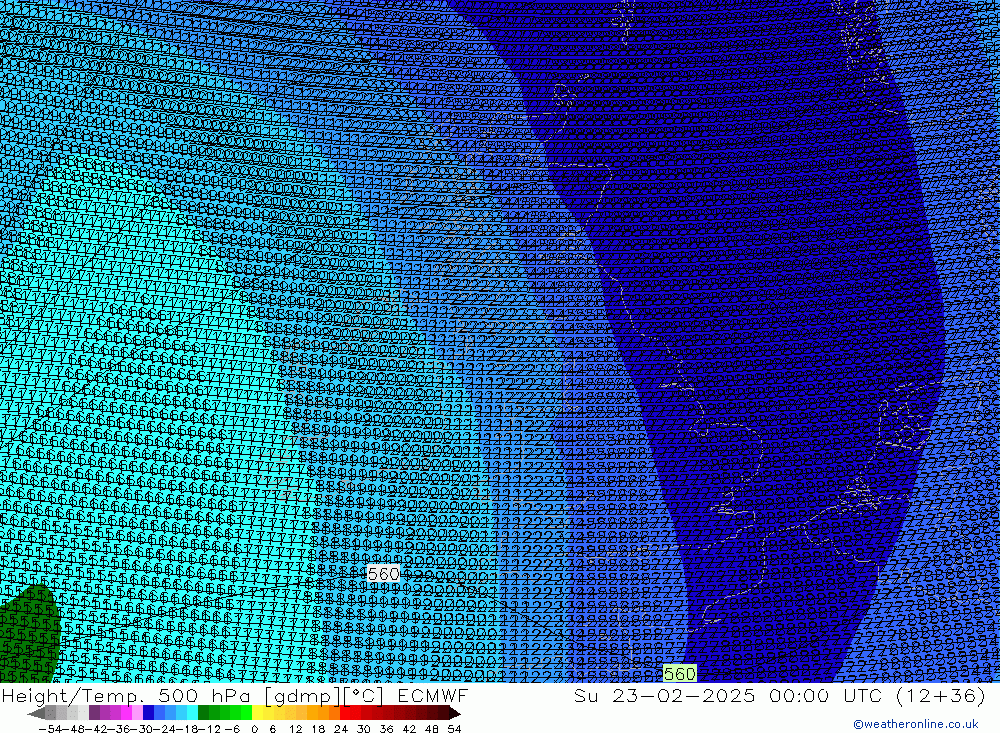The height and width of the screenshot is (733, 1000).
Task: Pick the orange 18 legend swatch
Action: tap(323, 713)
